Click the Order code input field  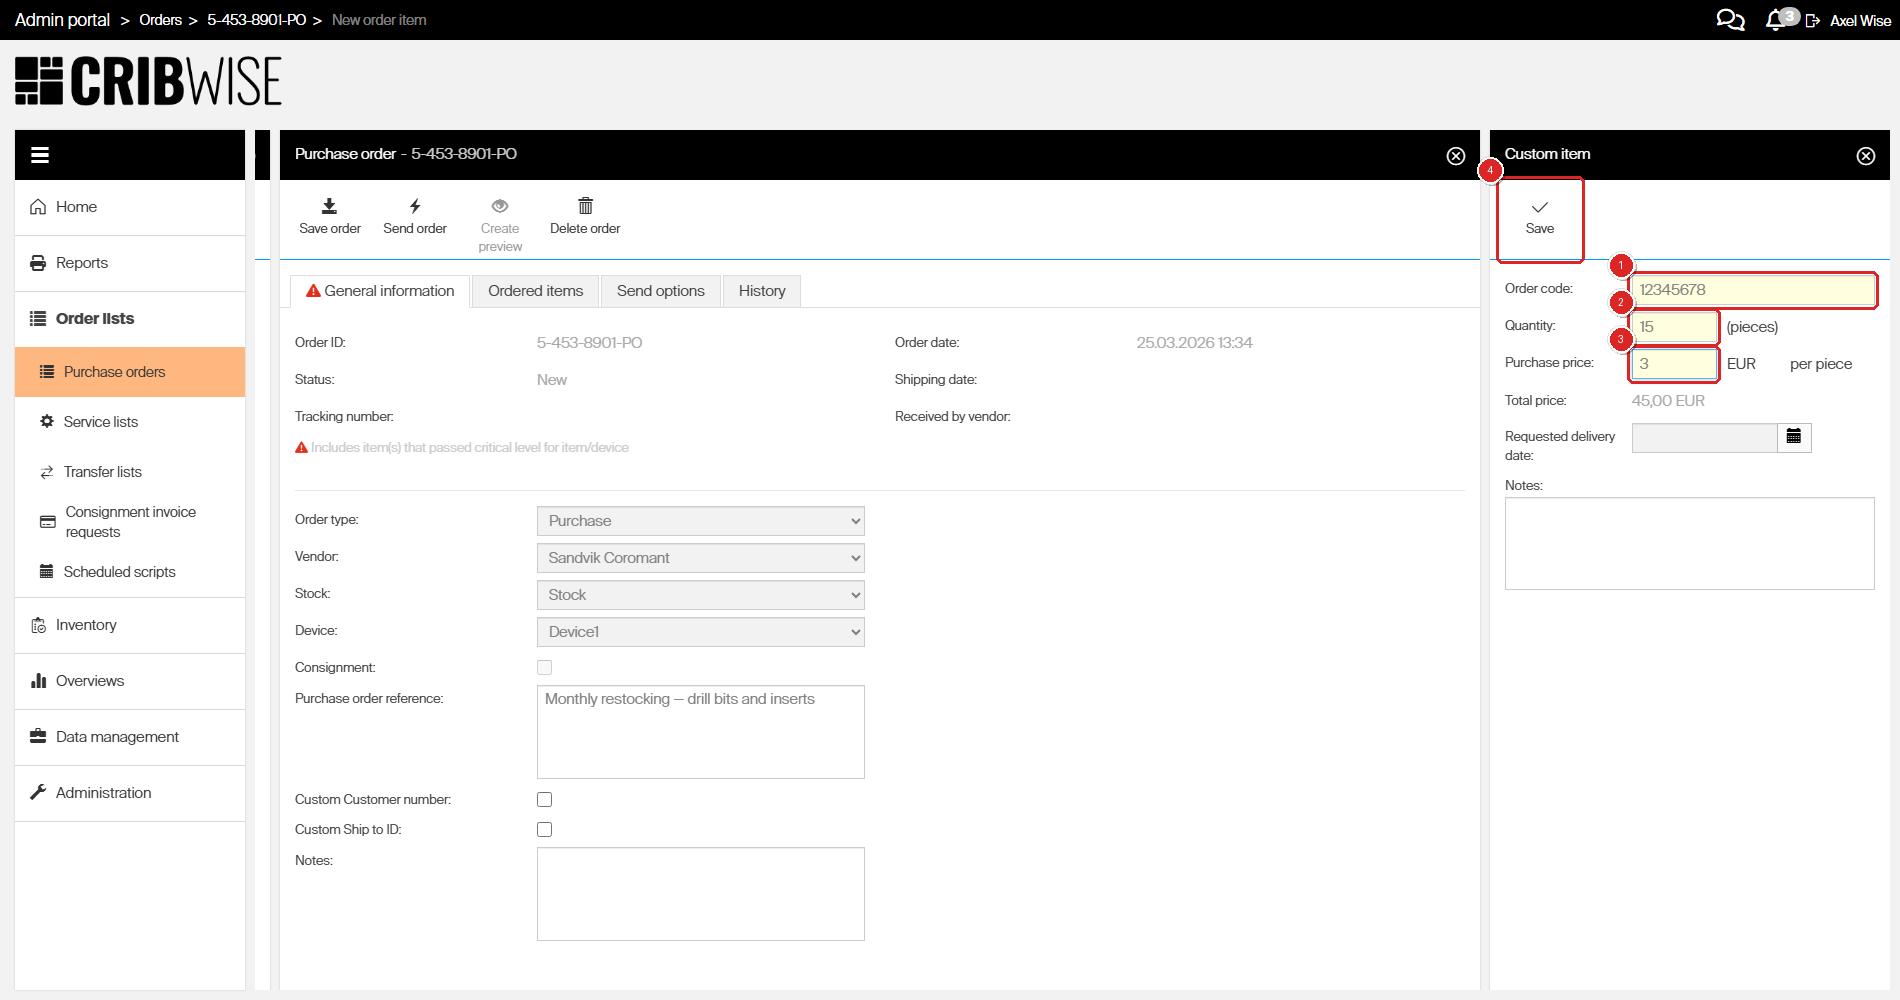[1753, 290]
